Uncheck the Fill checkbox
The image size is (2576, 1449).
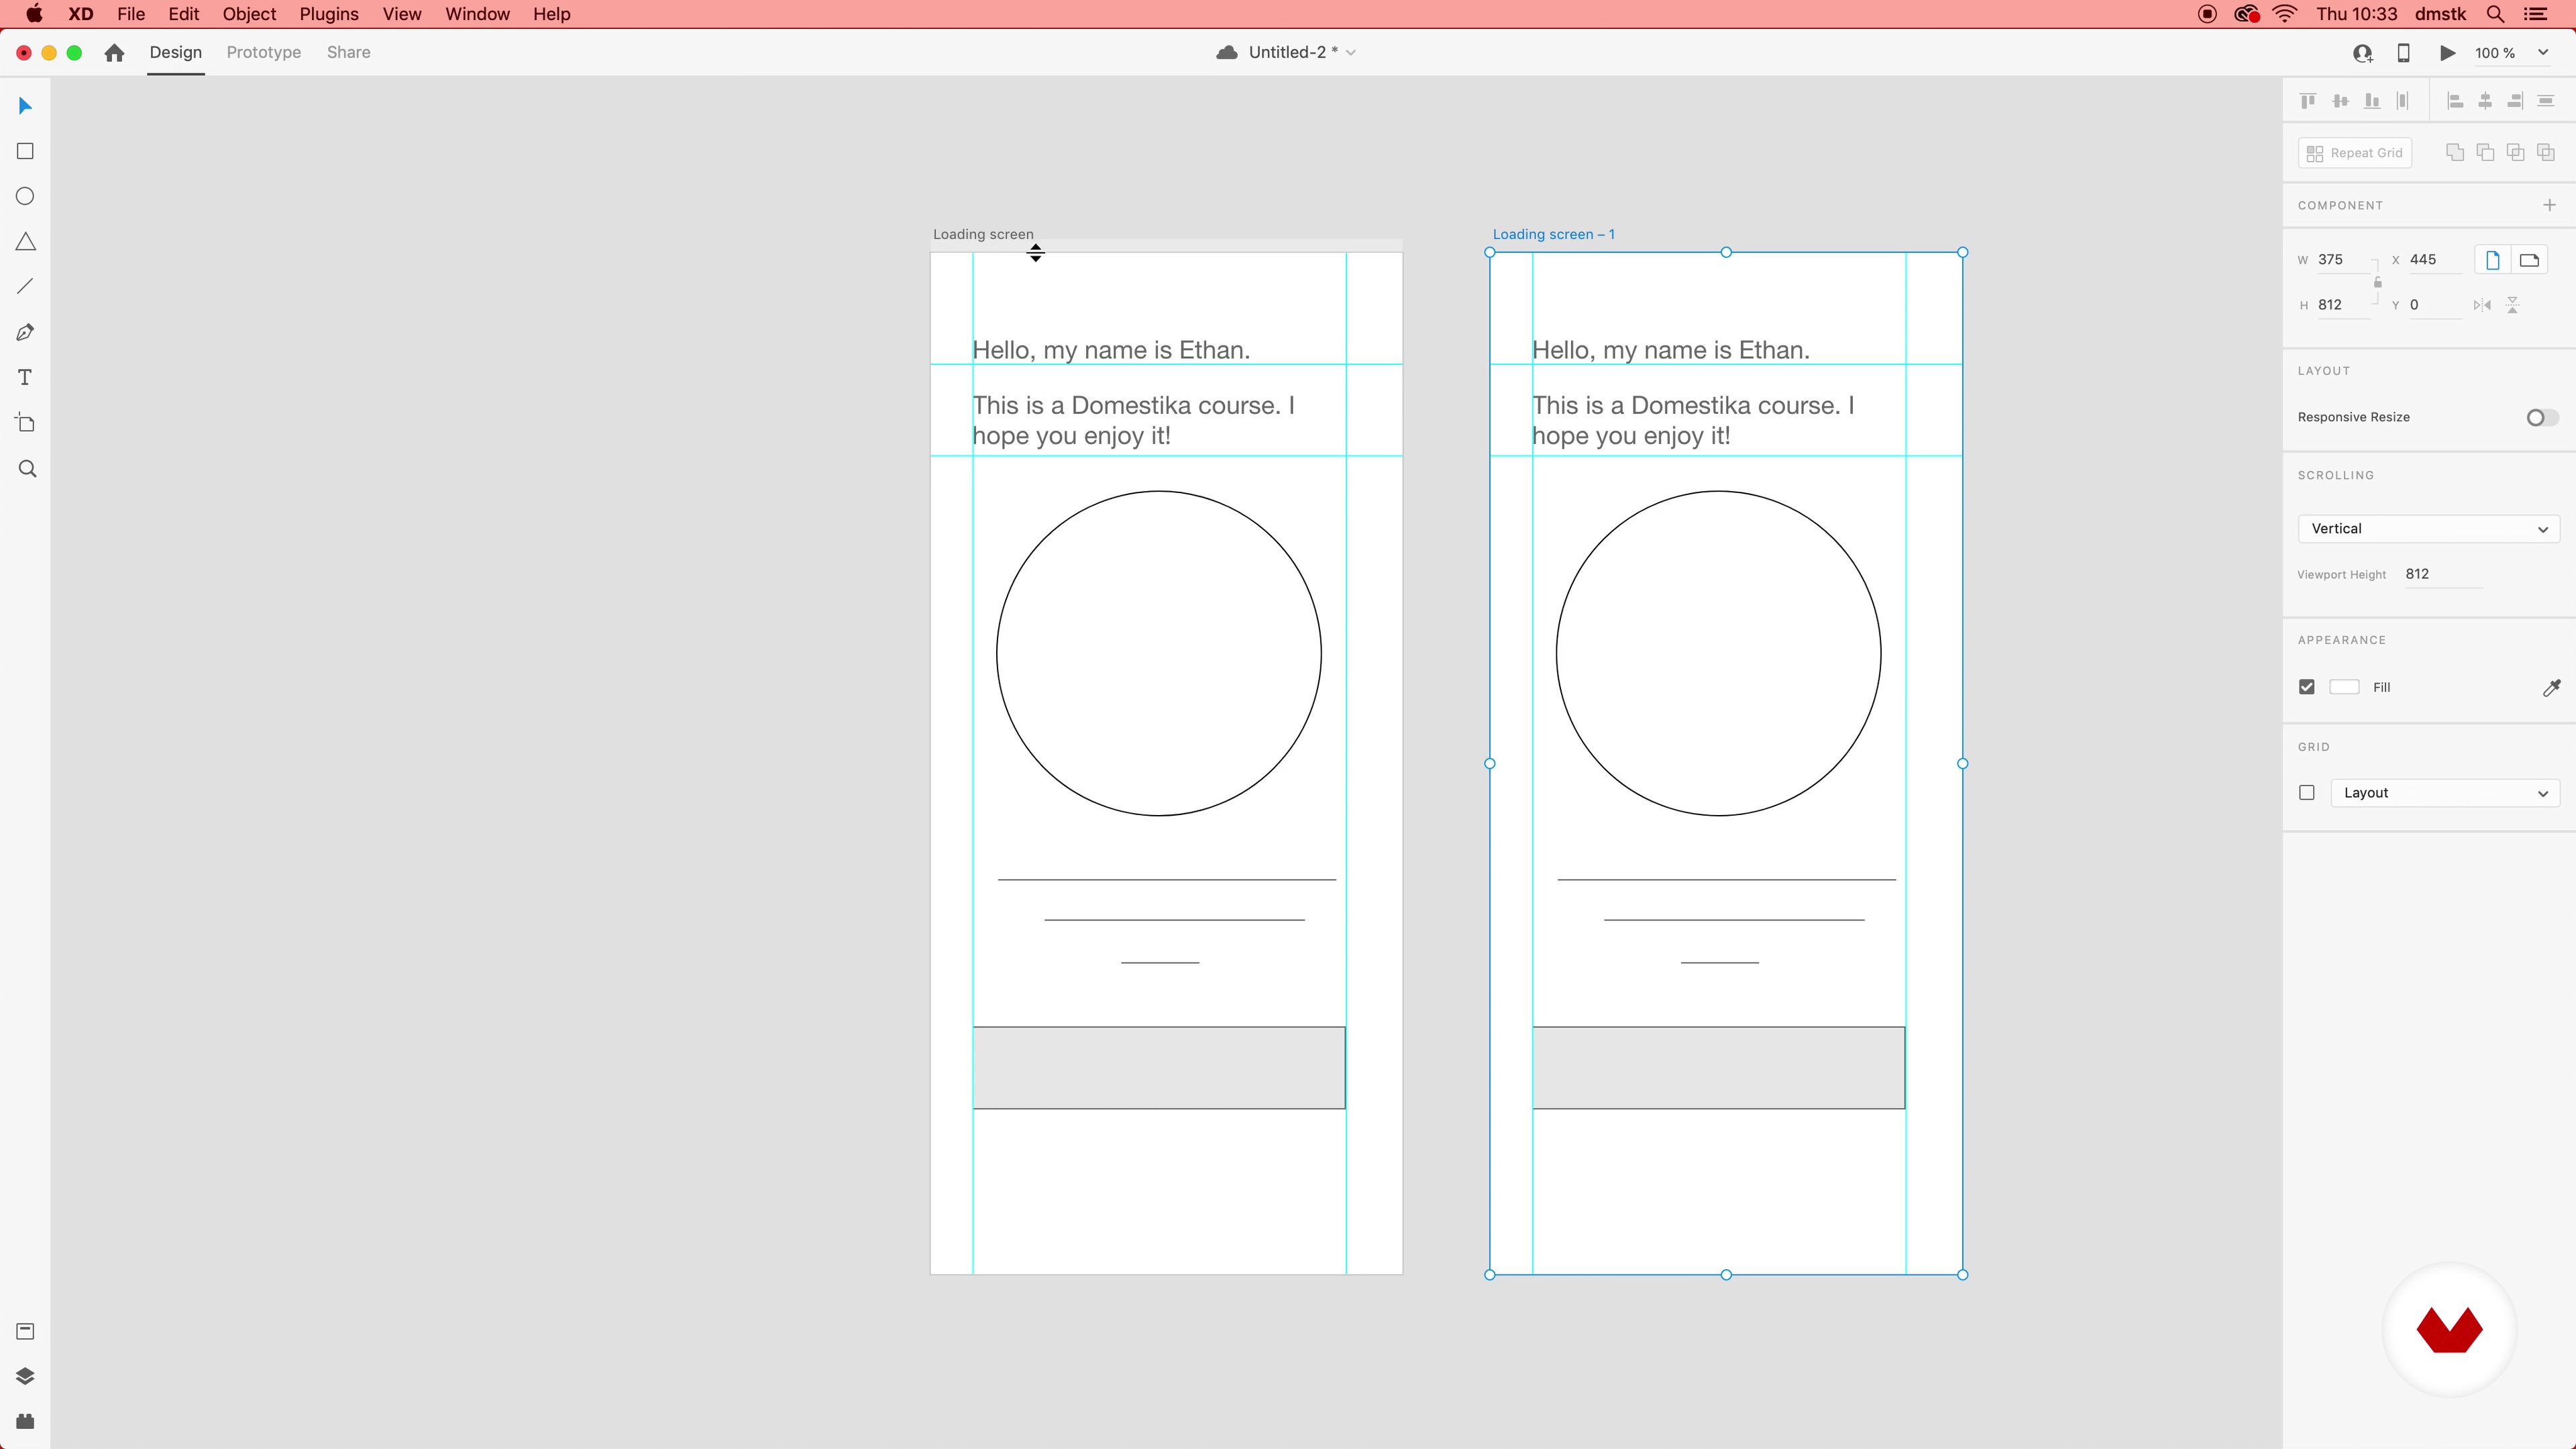click(x=2307, y=687)
